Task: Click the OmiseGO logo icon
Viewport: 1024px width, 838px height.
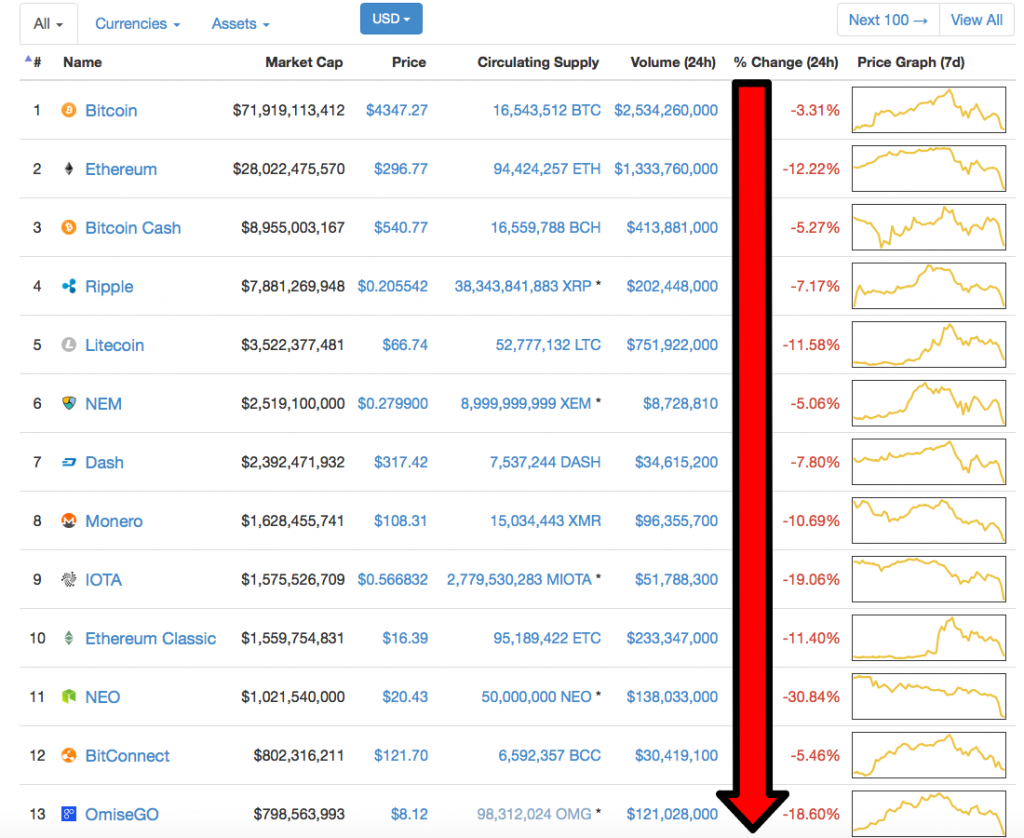Action: [69, 814]
